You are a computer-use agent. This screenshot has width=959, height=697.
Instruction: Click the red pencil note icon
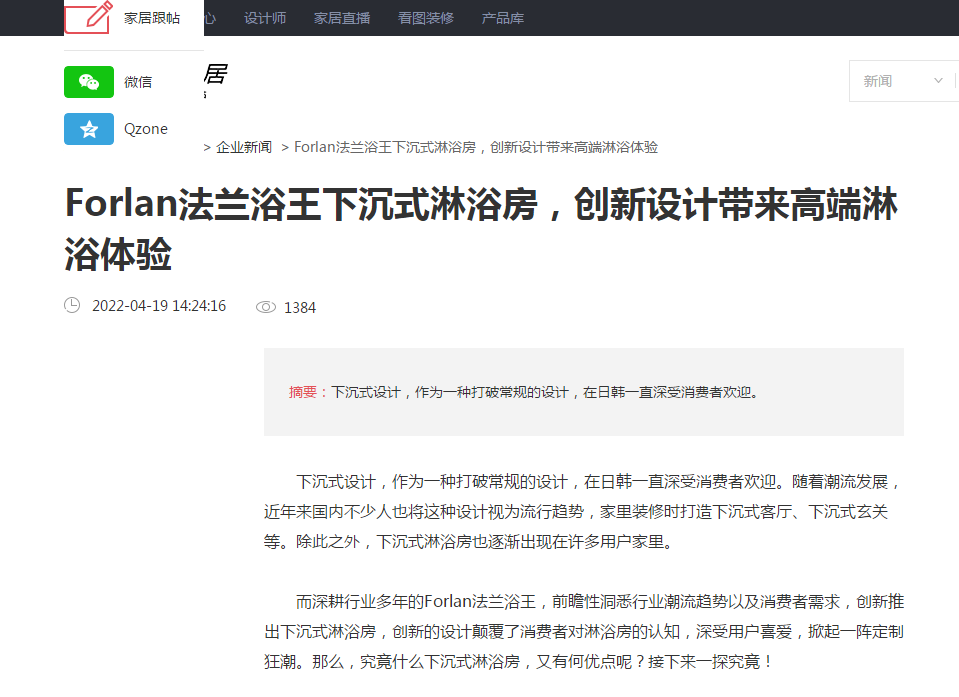pyautogui.click(x=89, y=17)
